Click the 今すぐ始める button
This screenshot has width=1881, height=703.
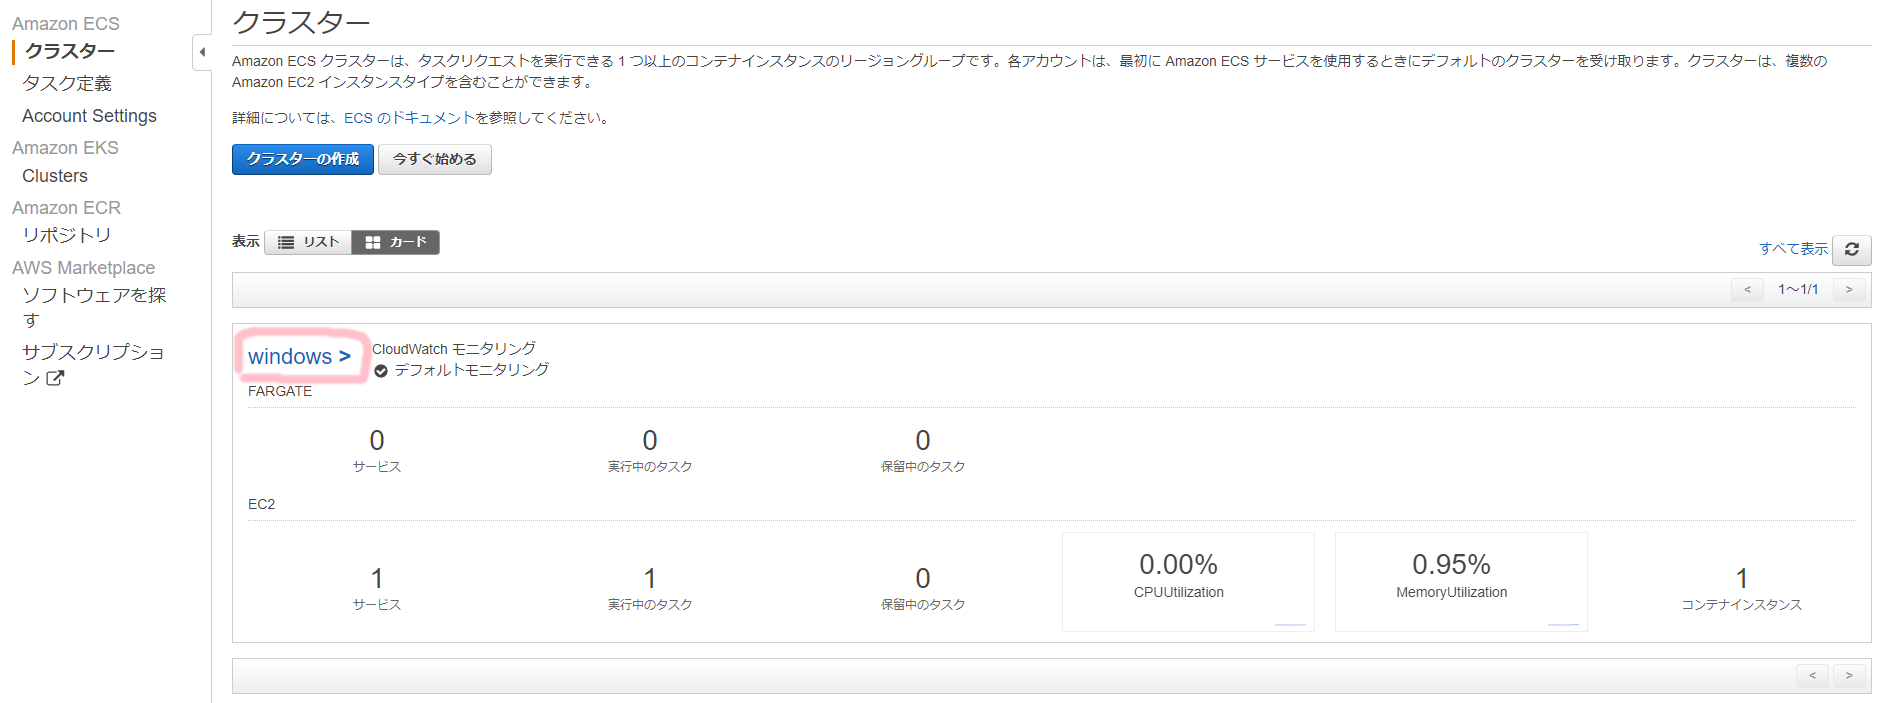pyautogui.click(x=435, y=159)
